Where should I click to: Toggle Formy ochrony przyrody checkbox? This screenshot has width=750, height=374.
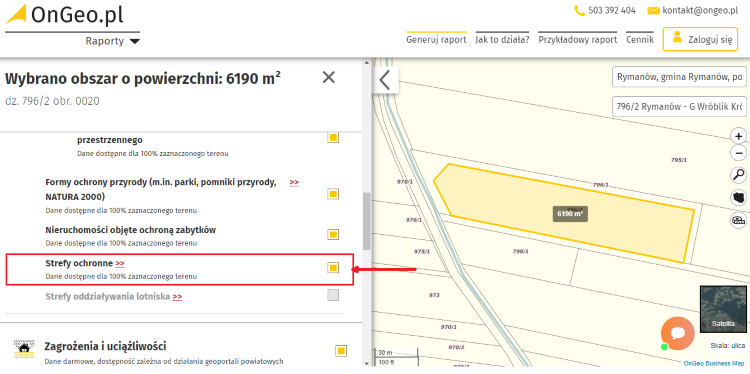tap(333, 194)
